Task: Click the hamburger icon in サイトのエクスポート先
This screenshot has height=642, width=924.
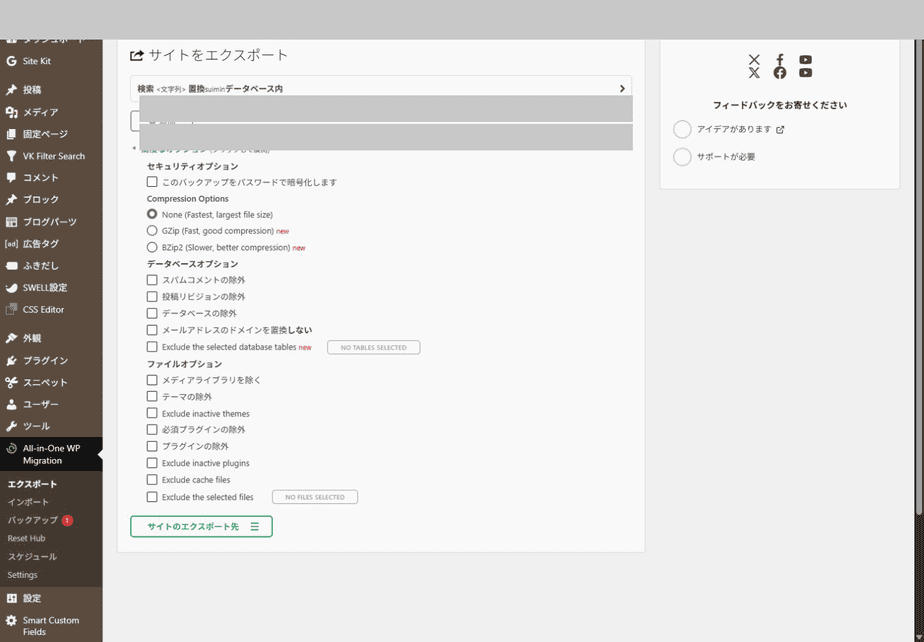Action: tap(255, 526)
